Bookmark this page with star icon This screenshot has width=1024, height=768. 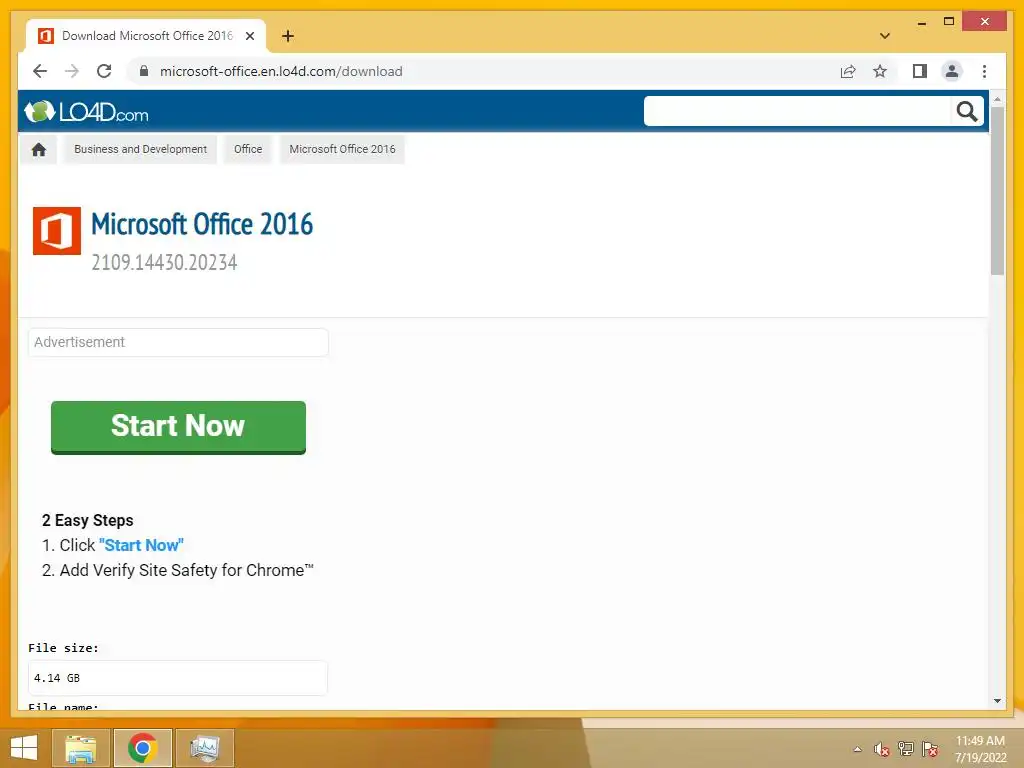(880, 71)
